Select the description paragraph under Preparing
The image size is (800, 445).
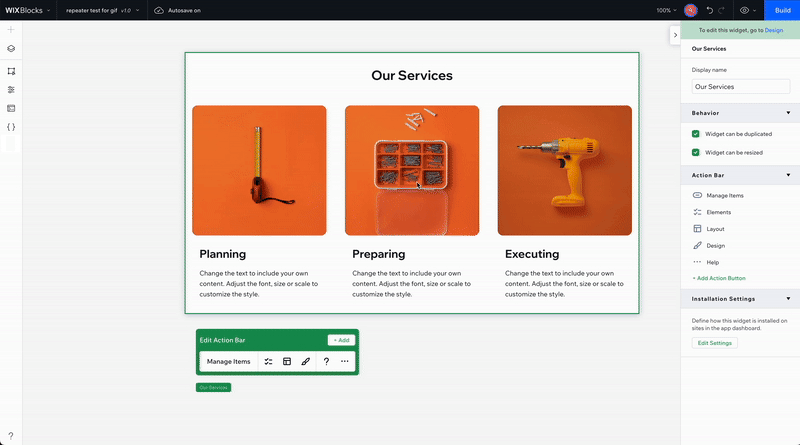(411, 284)
